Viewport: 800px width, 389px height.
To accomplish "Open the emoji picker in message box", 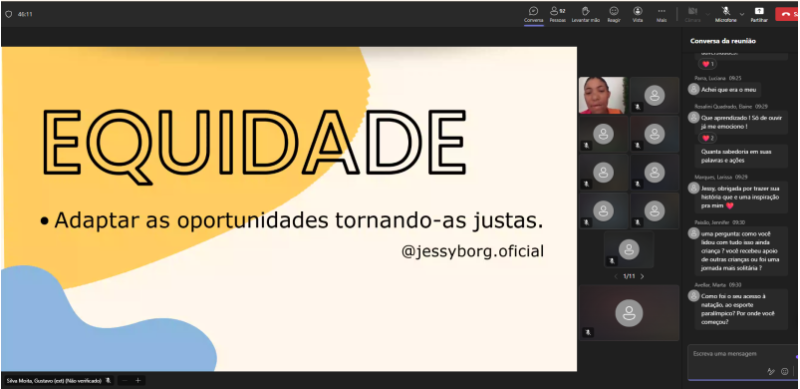I will [x=785, y=372].
